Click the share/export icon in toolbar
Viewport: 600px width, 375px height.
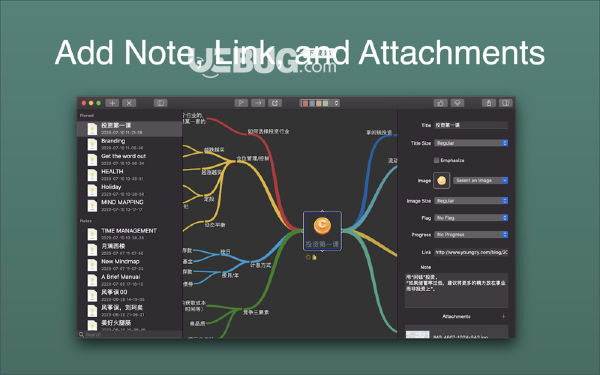pyautogui.click(x=489, y=103)
